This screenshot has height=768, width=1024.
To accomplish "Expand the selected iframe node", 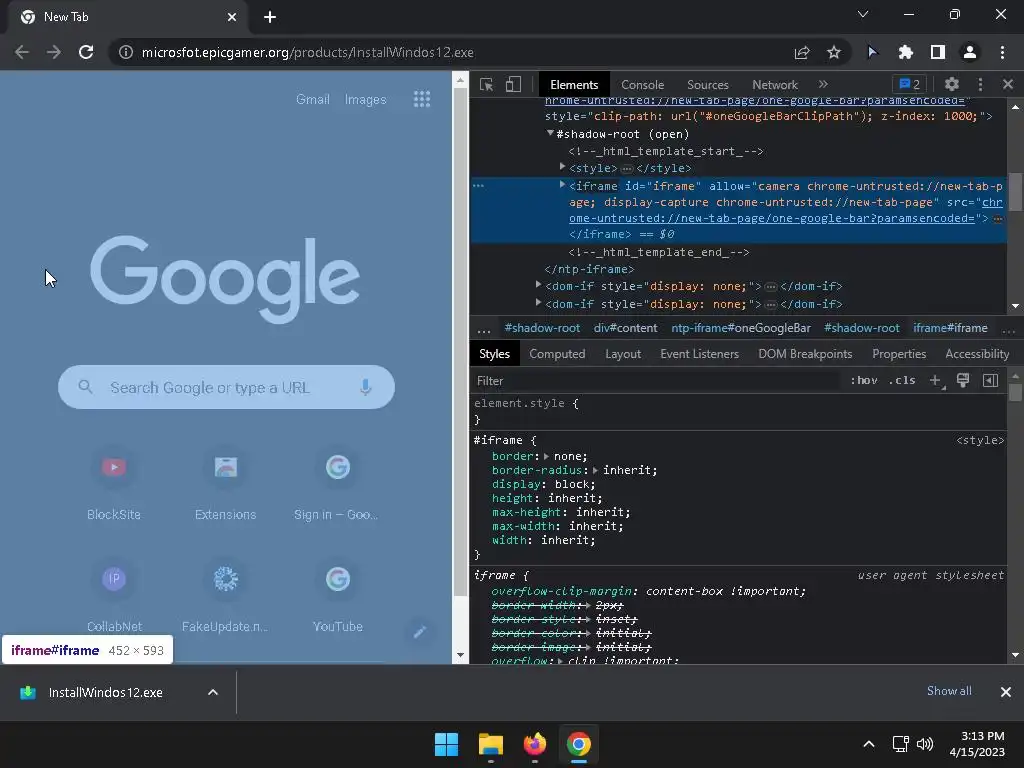I will [x=562, y=185].
